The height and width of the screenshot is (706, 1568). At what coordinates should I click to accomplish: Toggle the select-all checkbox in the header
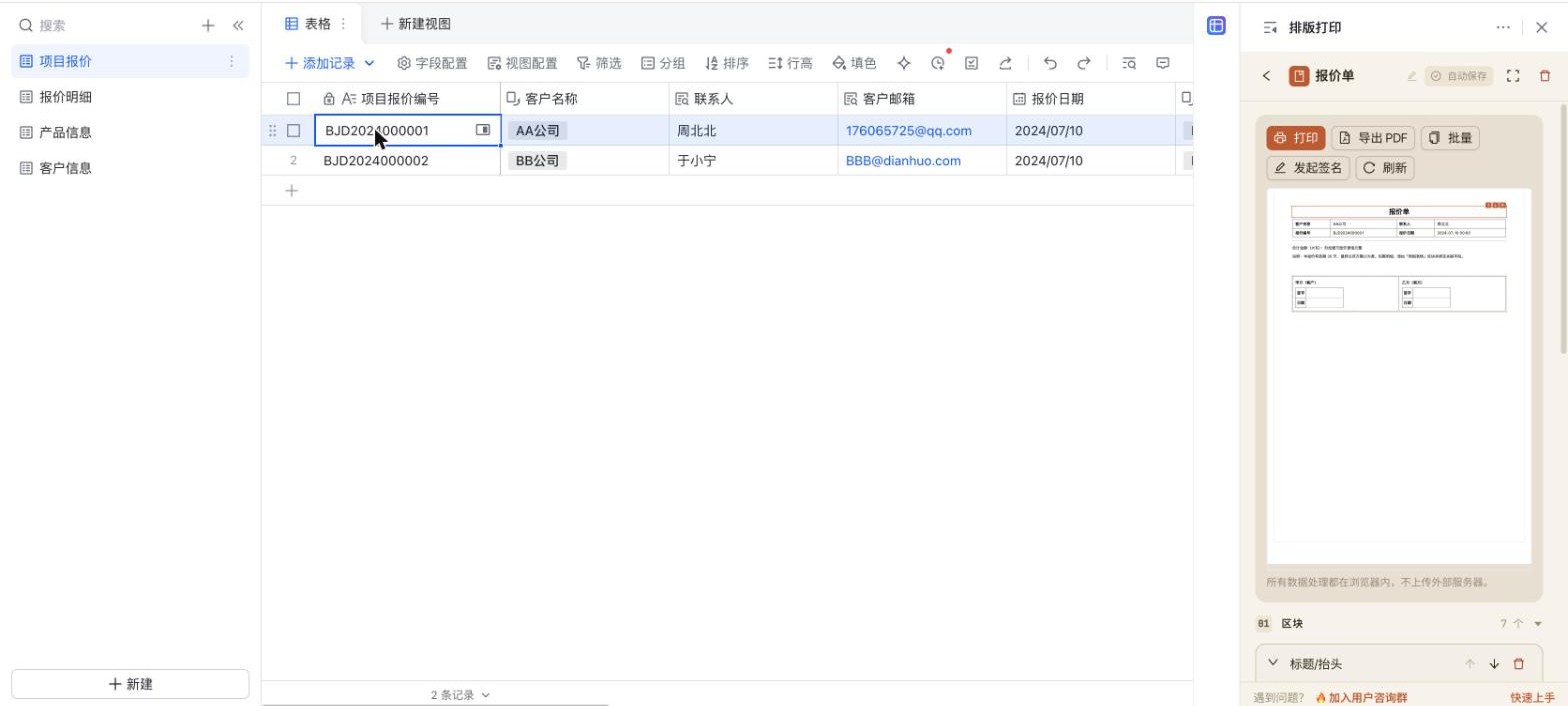(293, 99)
